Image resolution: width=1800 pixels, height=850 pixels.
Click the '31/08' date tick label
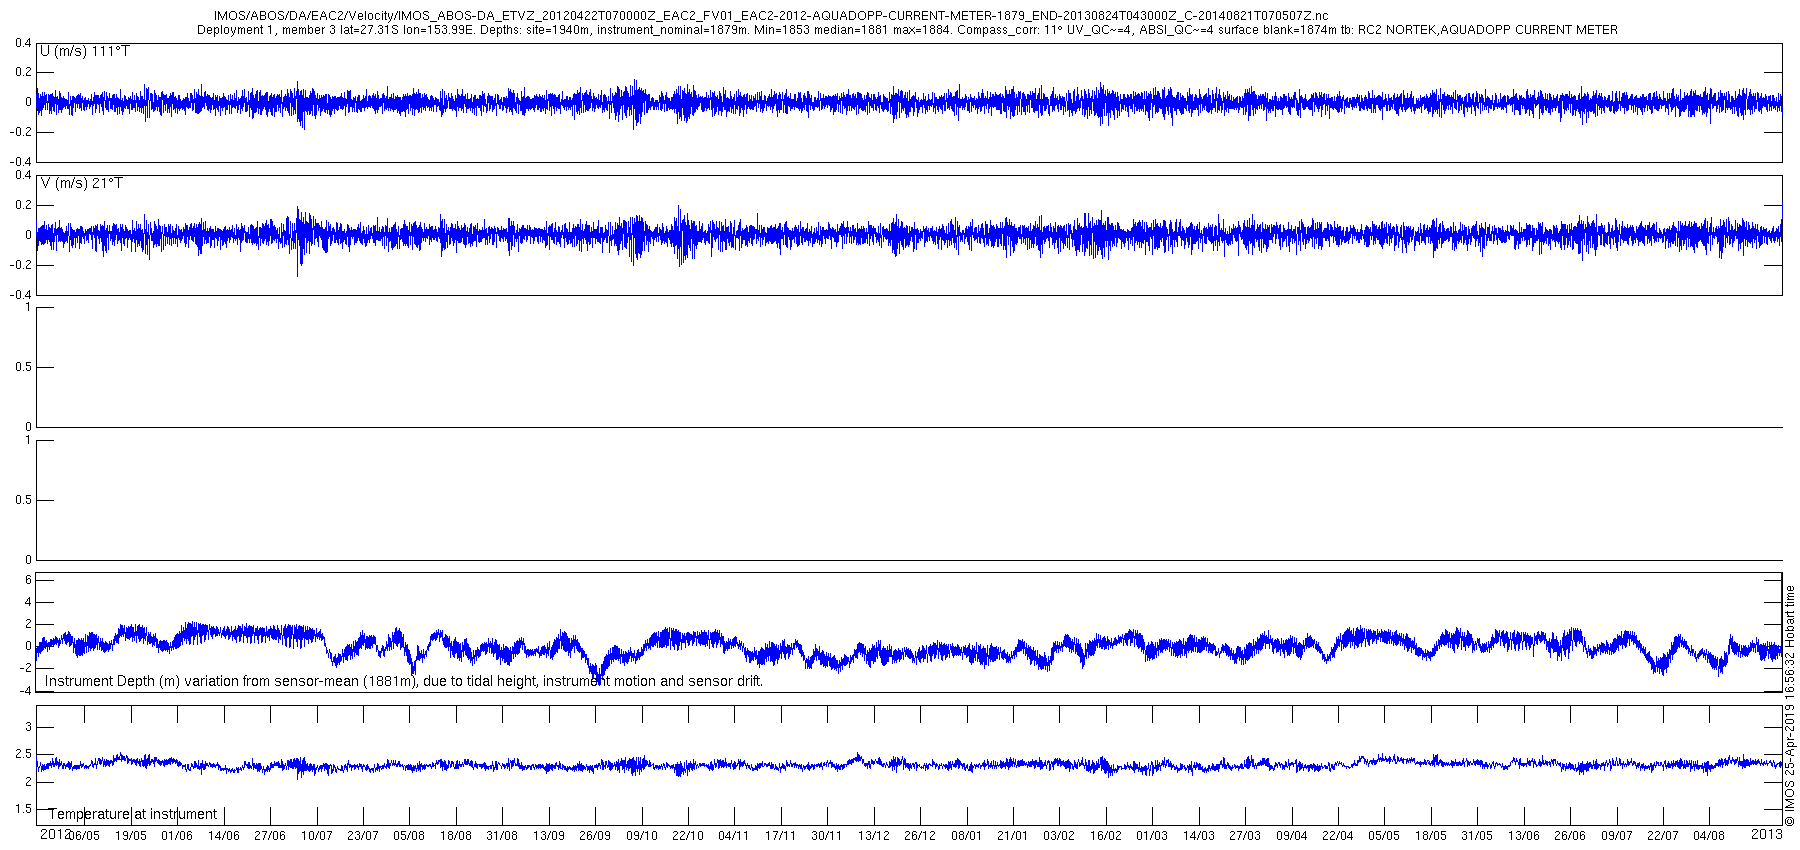(502, 836)
